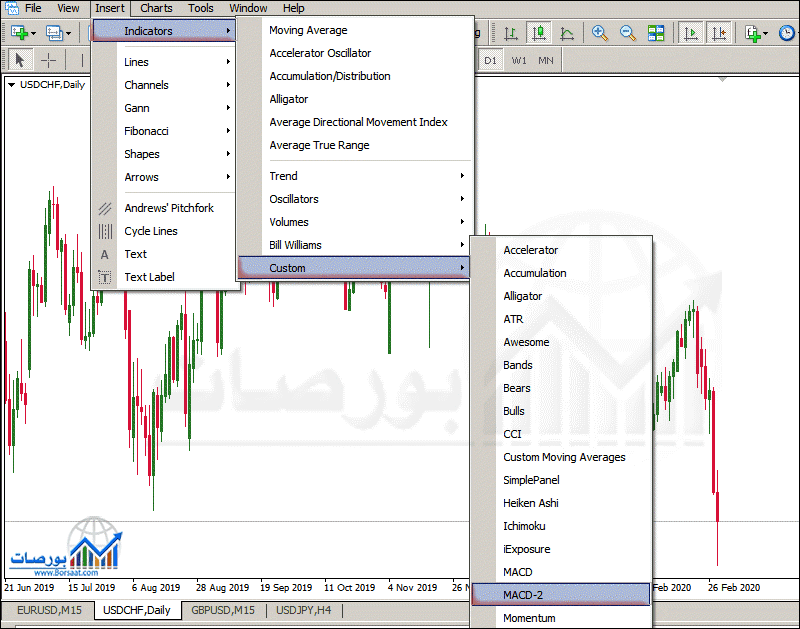
Task: Open the Window menu
Action: (248, 8)
